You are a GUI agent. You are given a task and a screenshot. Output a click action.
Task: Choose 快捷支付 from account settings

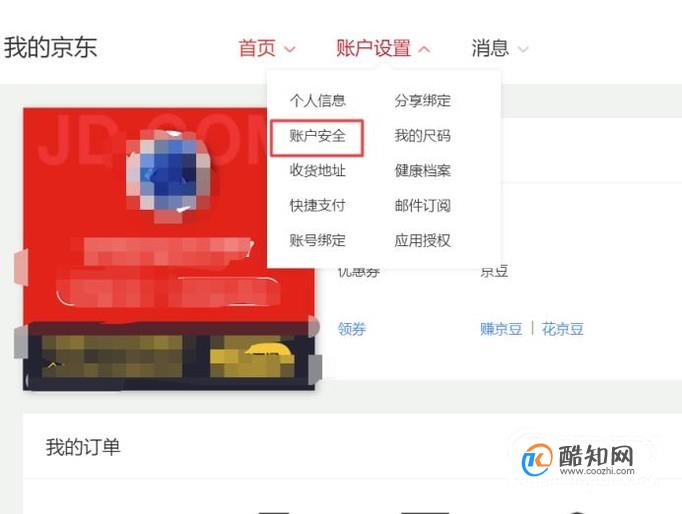(318, 205)
